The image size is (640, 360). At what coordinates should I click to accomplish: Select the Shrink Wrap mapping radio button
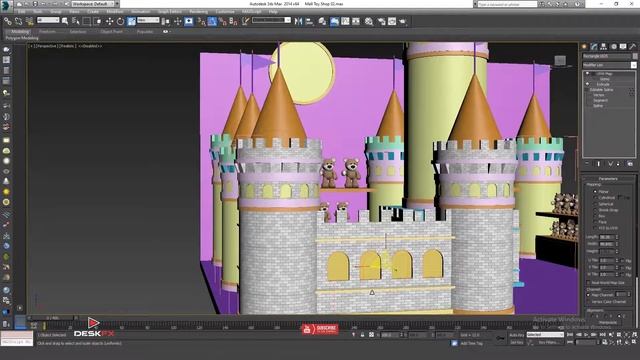click(595, 209)
